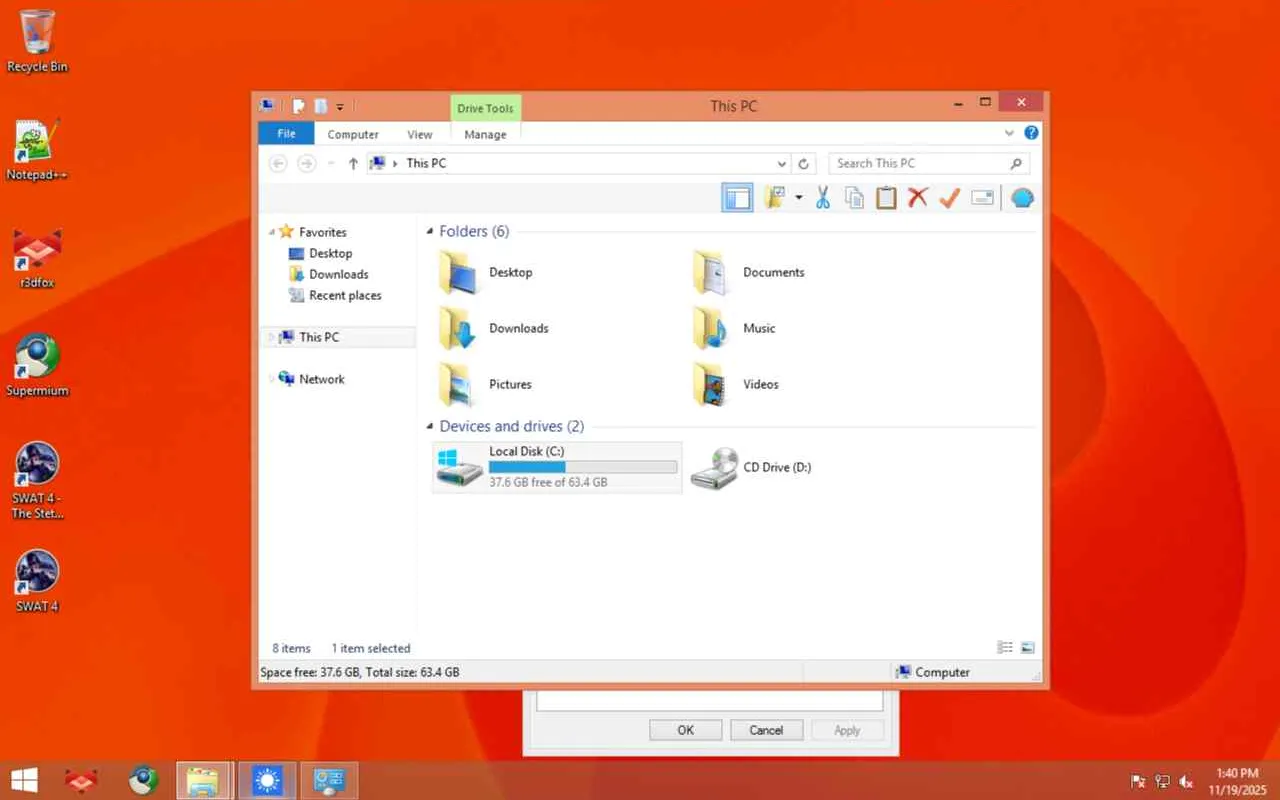This screenshot has height=800, width=1280.
Task: Open the address bar history dropdown
Action: pyautogui.click(x=782, y=163)
